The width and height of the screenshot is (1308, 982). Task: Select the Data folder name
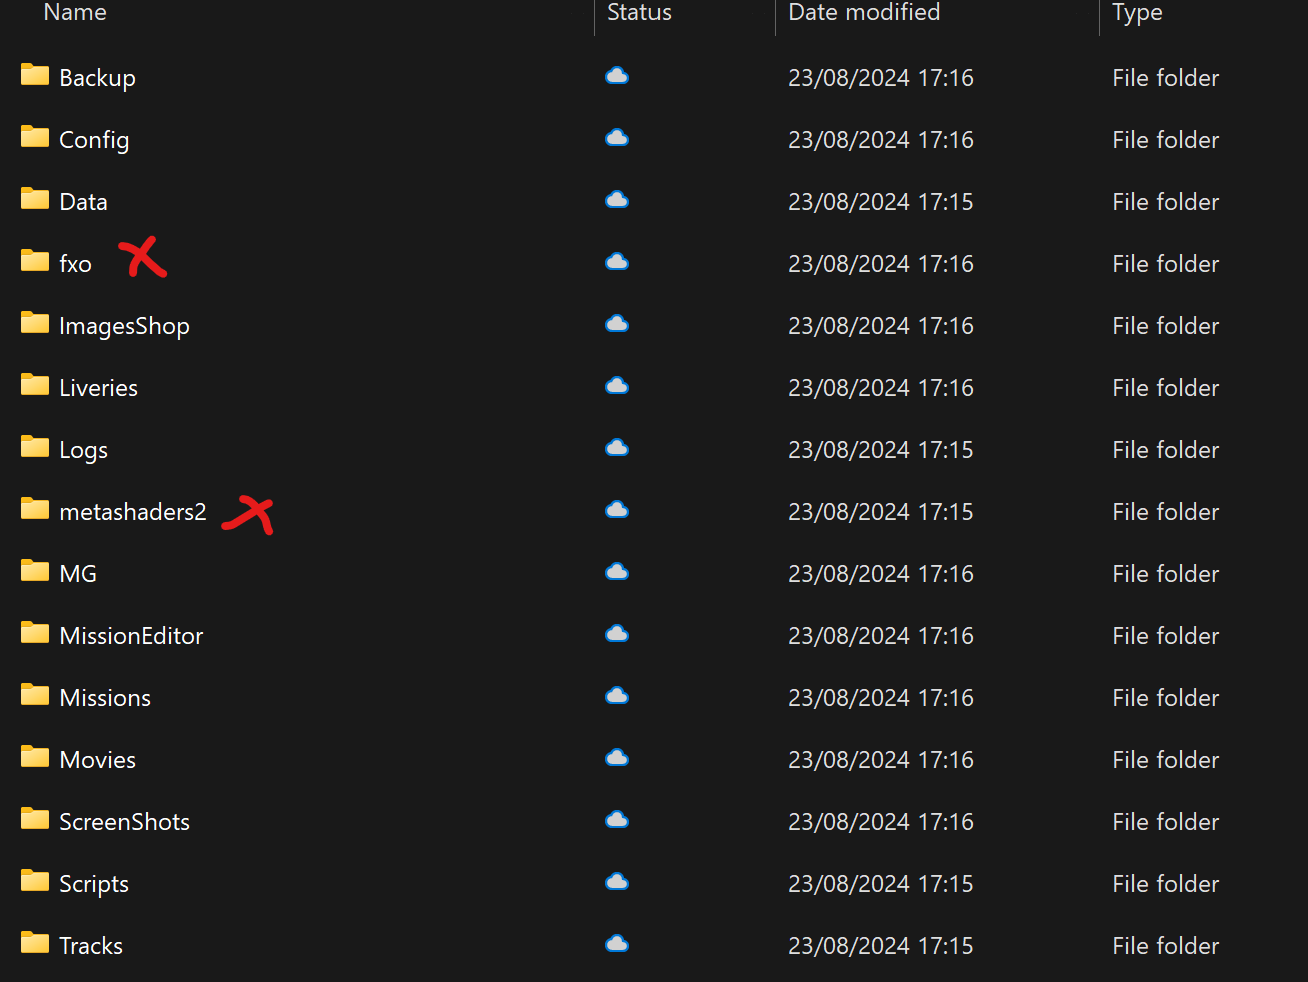83,202
